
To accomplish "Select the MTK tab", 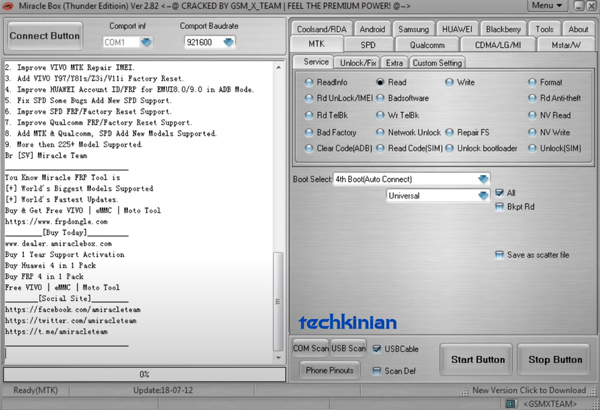I will pos(316,44).
